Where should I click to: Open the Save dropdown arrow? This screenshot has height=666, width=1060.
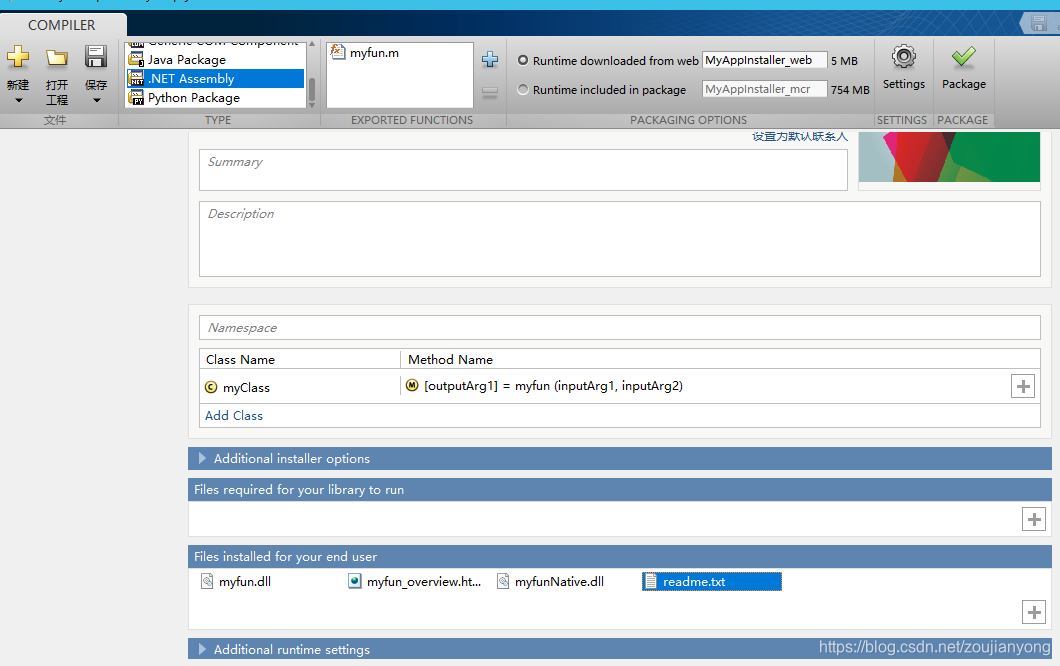pyautogui.click(x=96, y=100)
